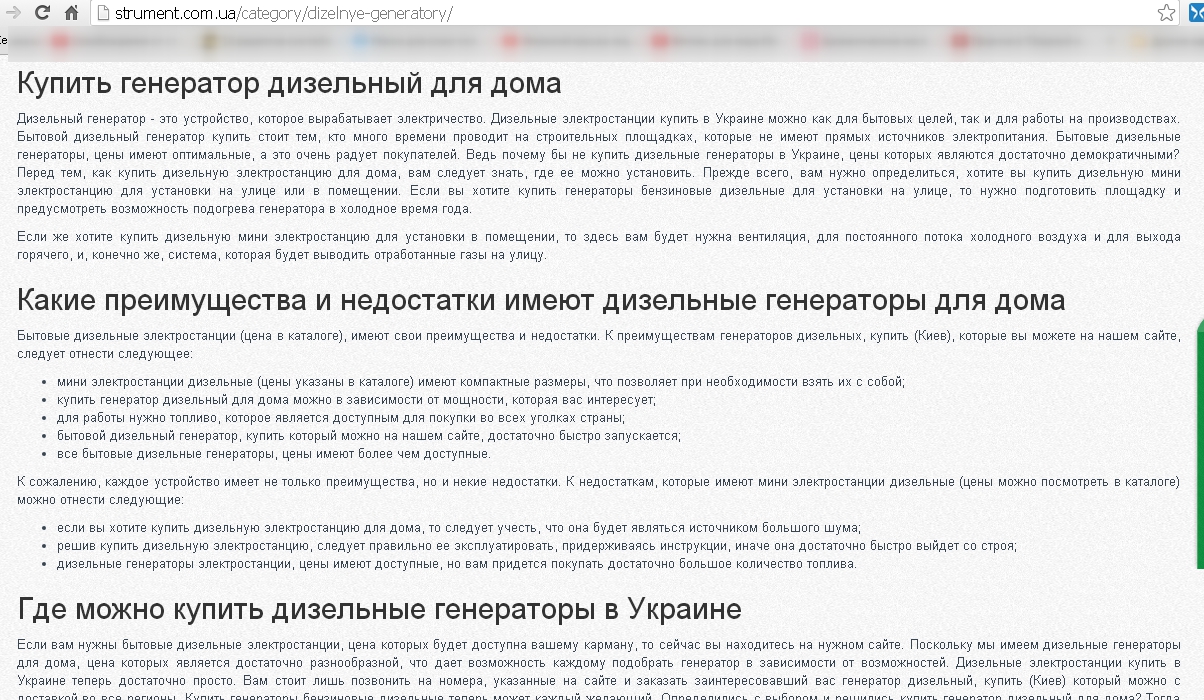Click the browser forward arrow
Image resolution: width=1204 pixels, height=700 pixels.
13,13
